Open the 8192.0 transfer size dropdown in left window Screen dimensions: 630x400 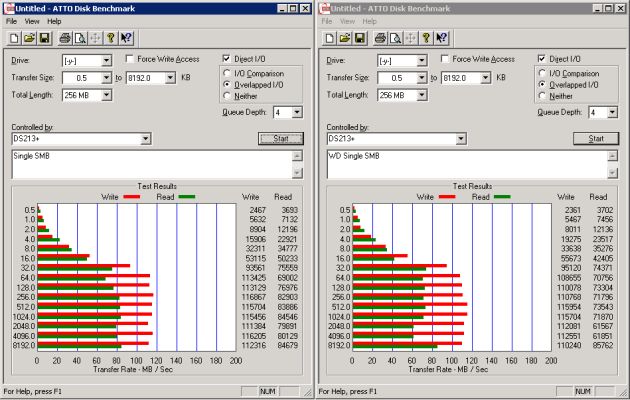[x=170, y=78]
